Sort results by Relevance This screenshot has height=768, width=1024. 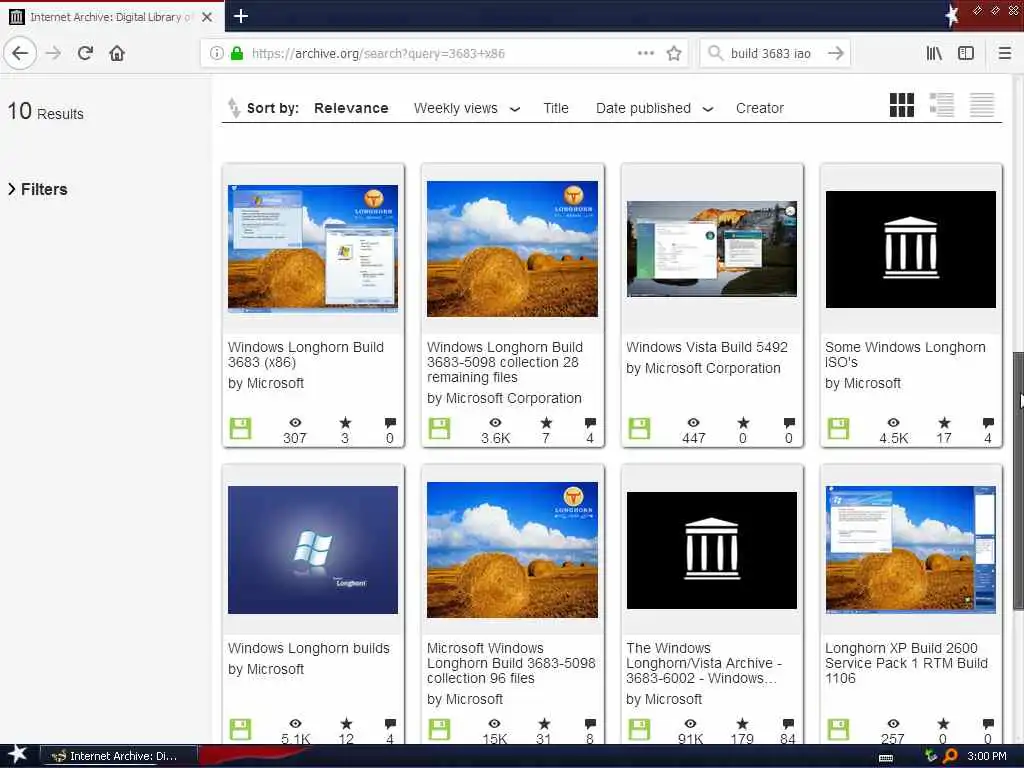pos(351,108)
